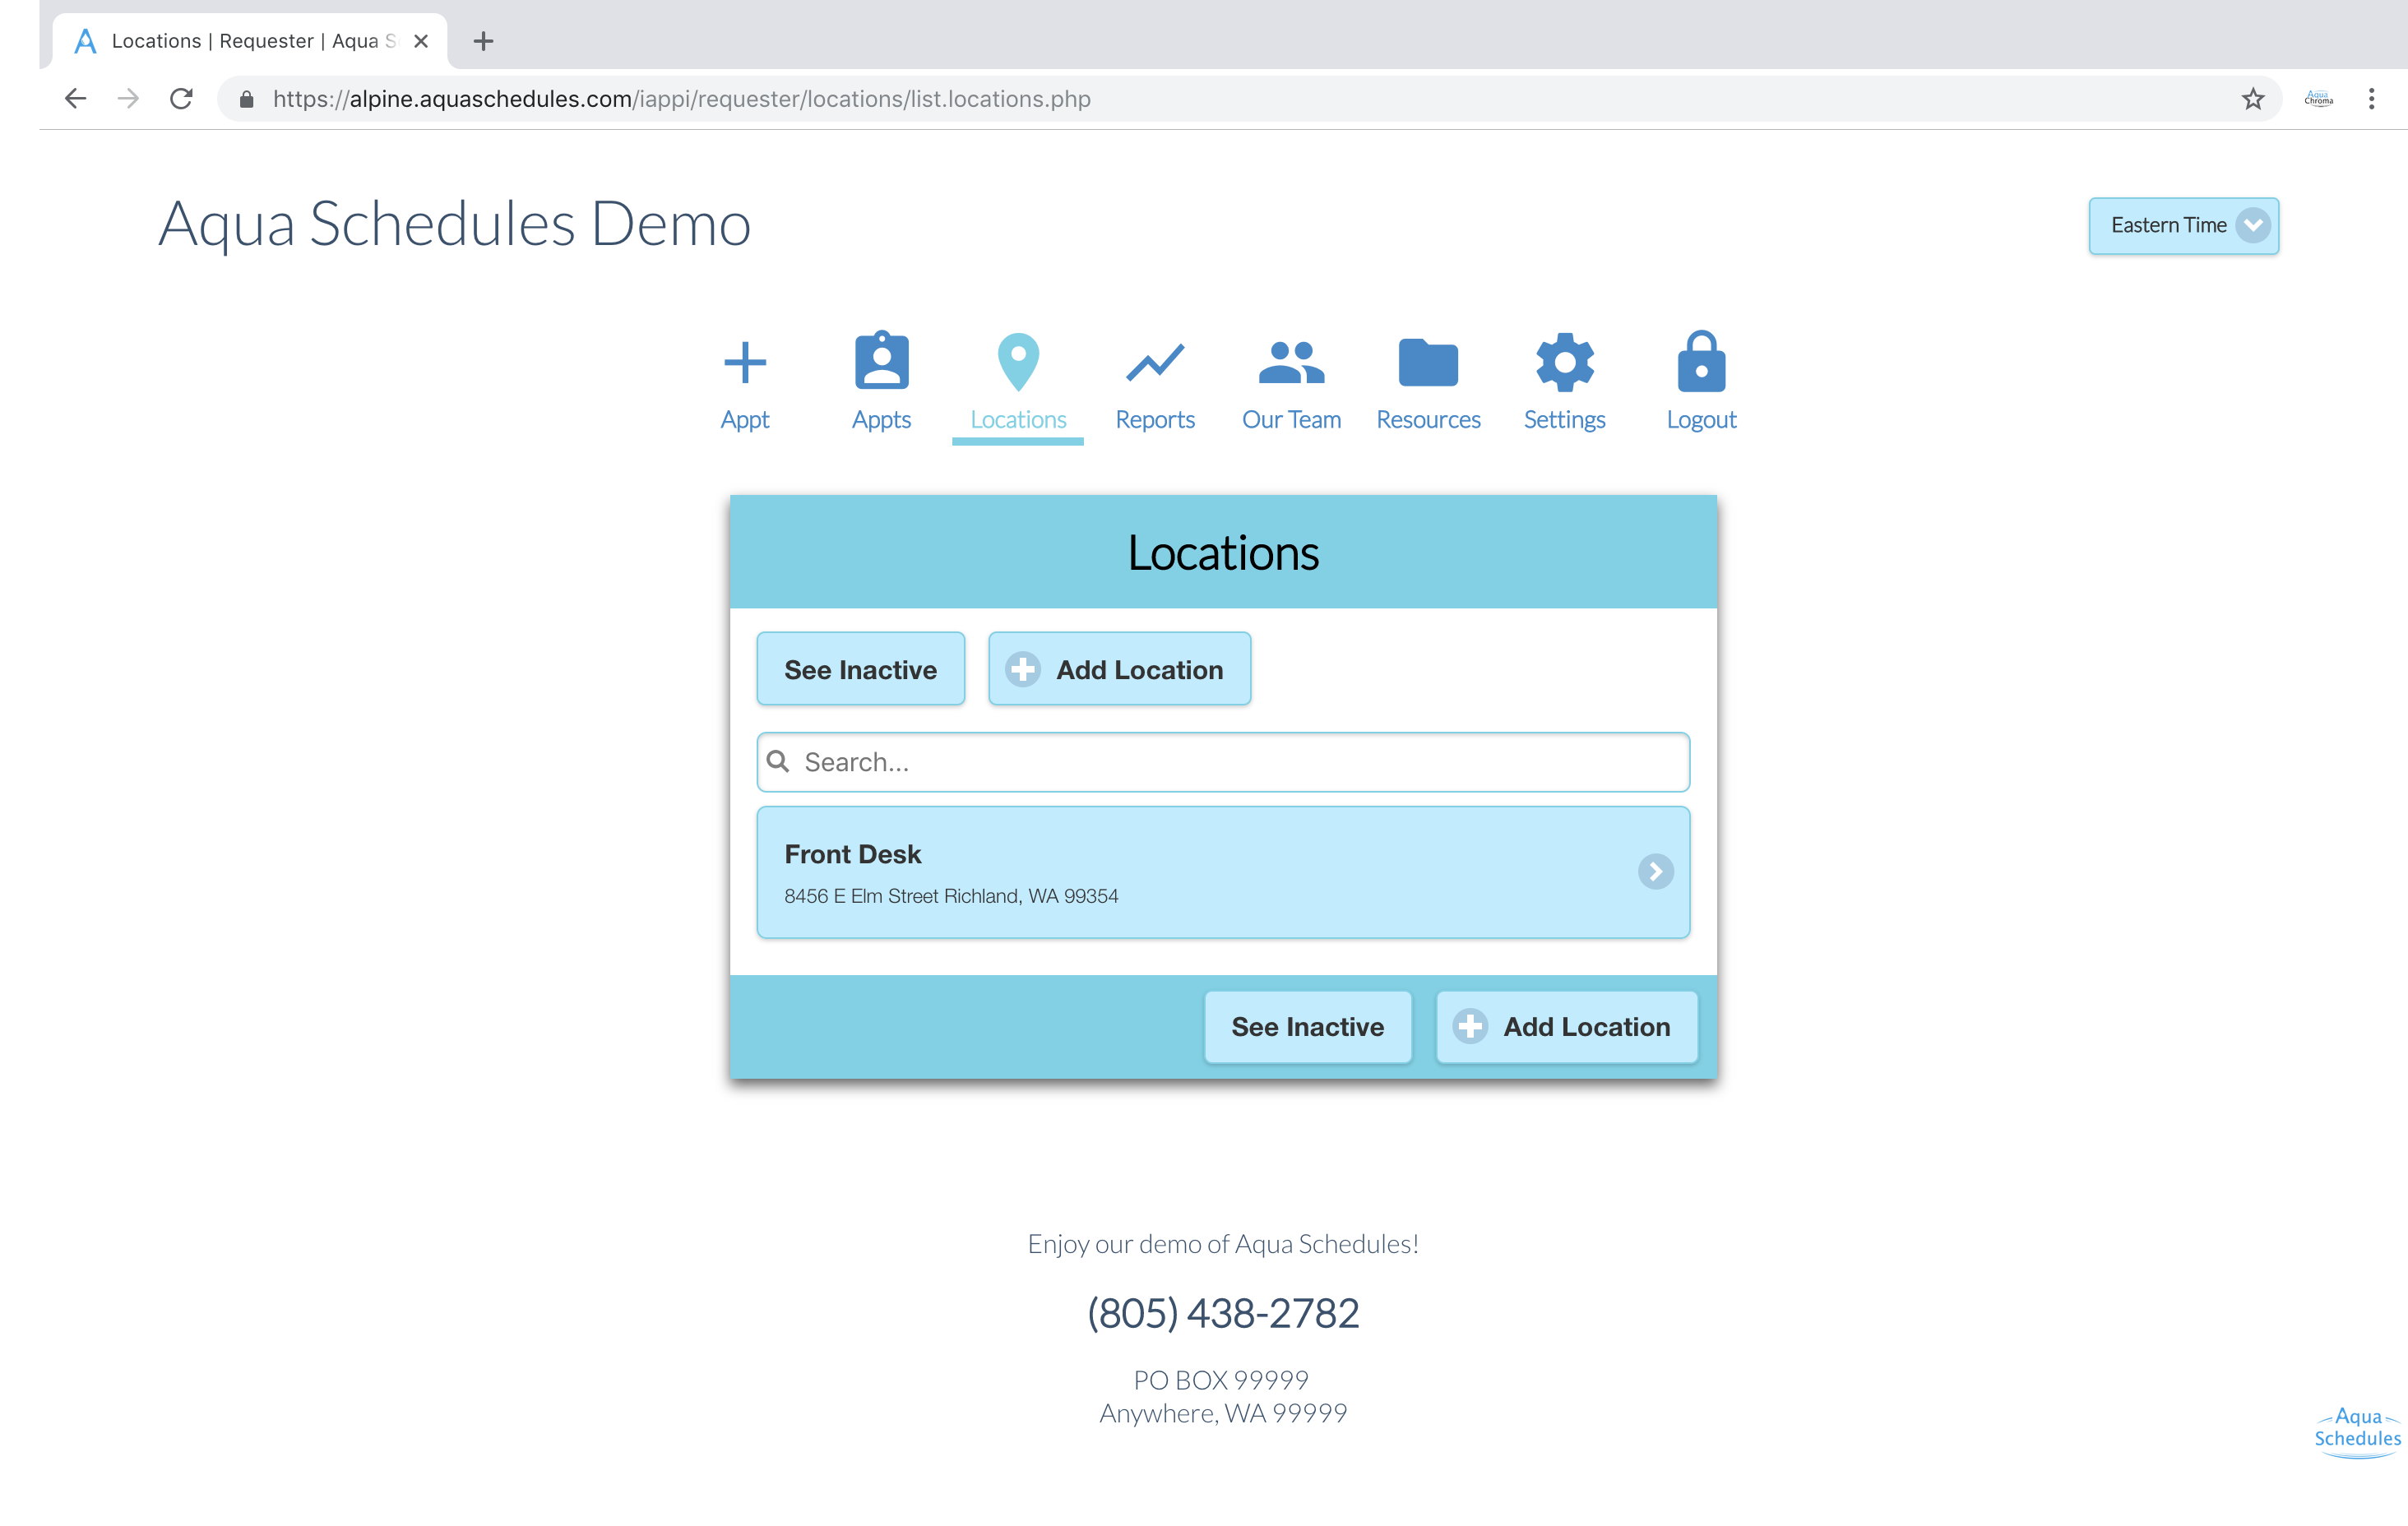Click the top Add Location button text

click(1139, 669)
